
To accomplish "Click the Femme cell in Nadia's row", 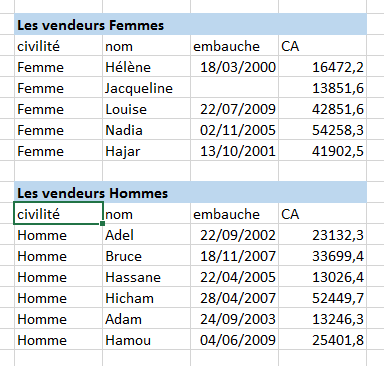I will pyautogui.click(x=58, y=129).
